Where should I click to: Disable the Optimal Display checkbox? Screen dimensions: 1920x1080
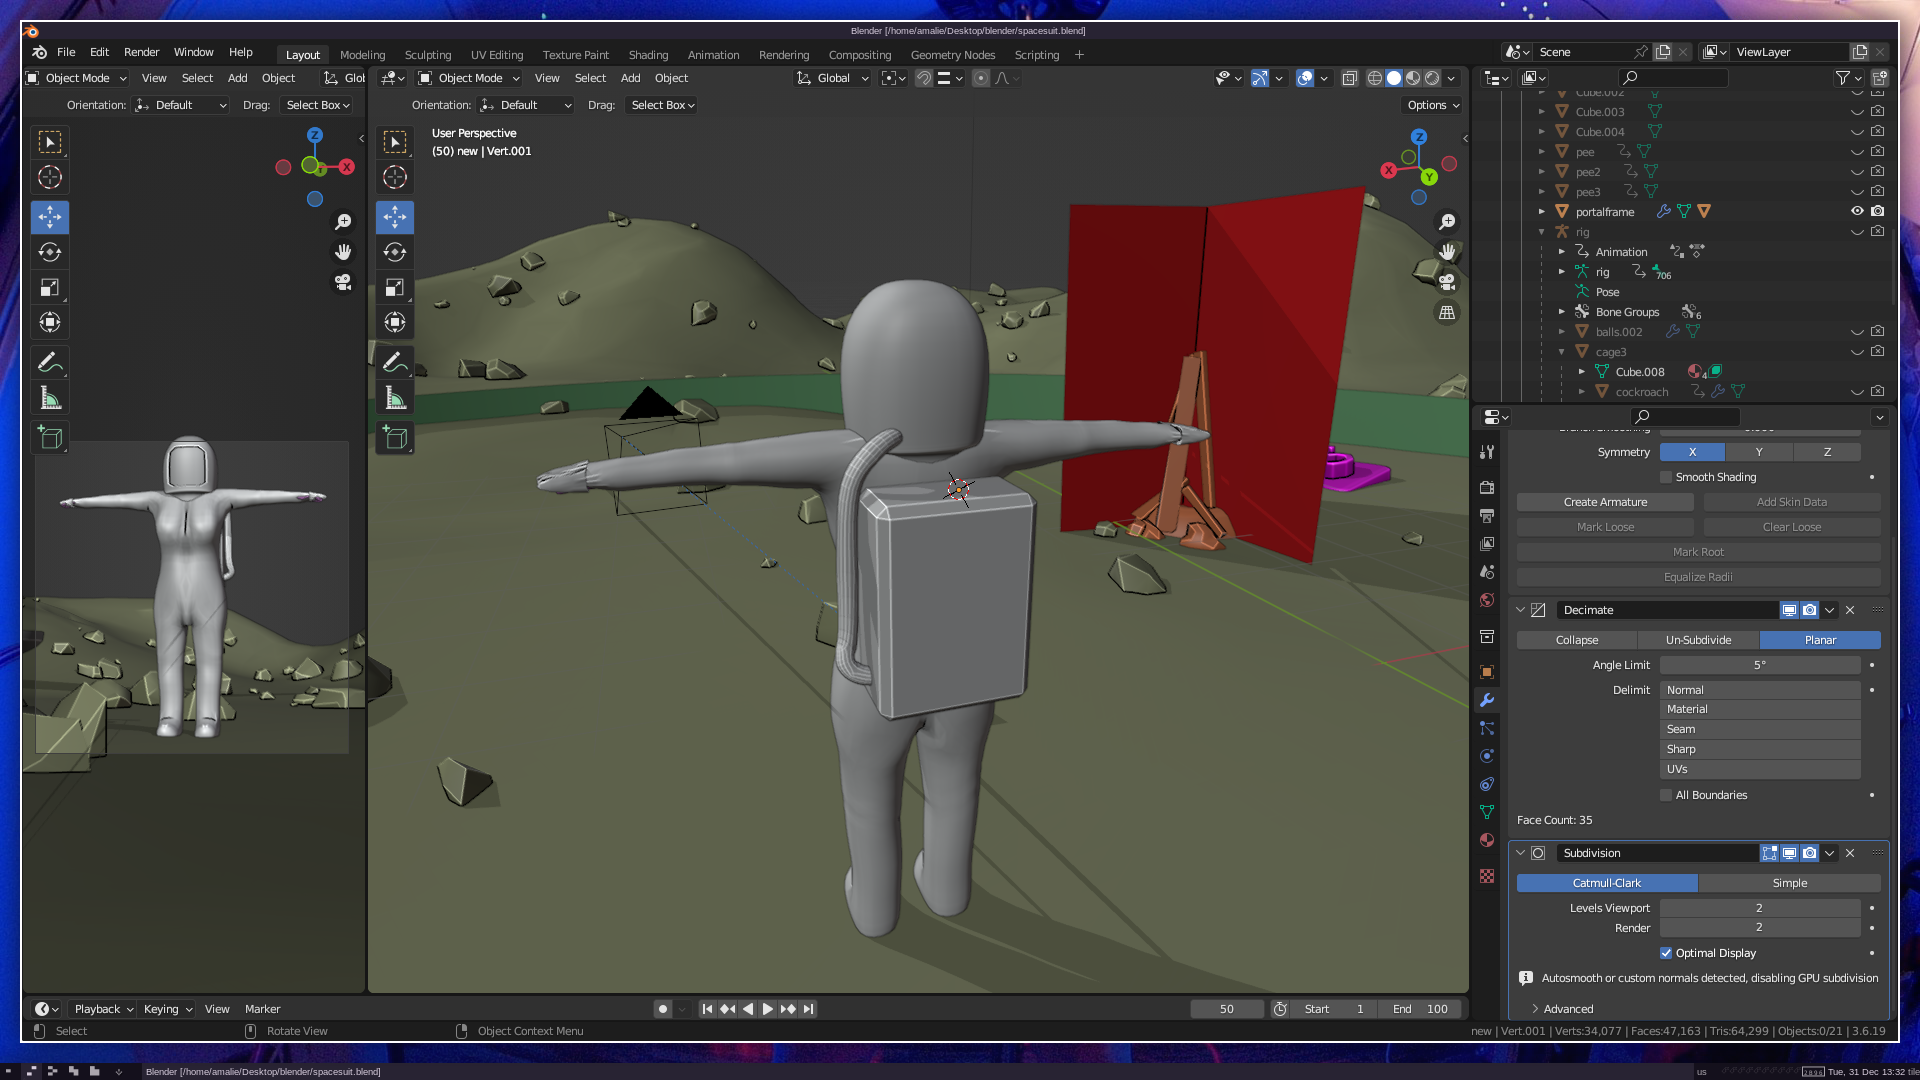point(1666,953)
